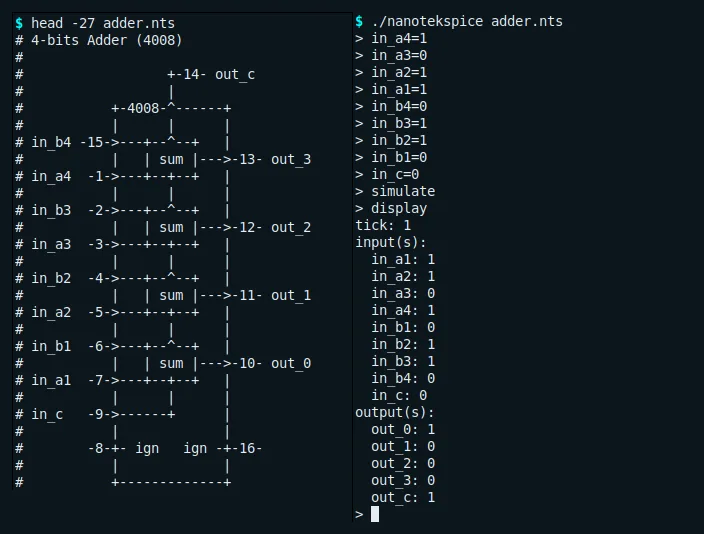Select the '> in_a4=1' prompt line
The height and width of the screenshot is (534, 704).
pos(391,39)
